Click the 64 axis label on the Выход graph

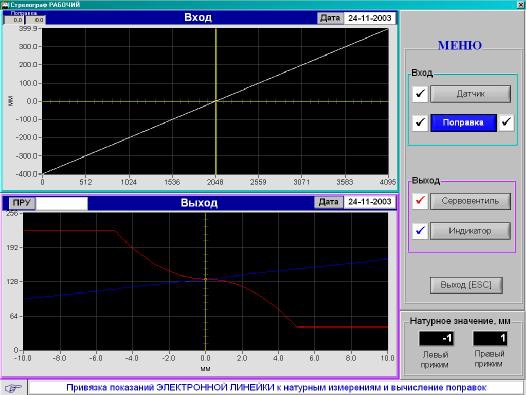(x=14, y=316)
